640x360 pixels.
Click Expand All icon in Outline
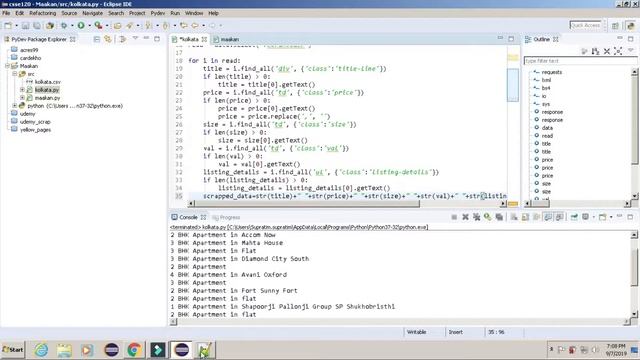click(618, 51)
